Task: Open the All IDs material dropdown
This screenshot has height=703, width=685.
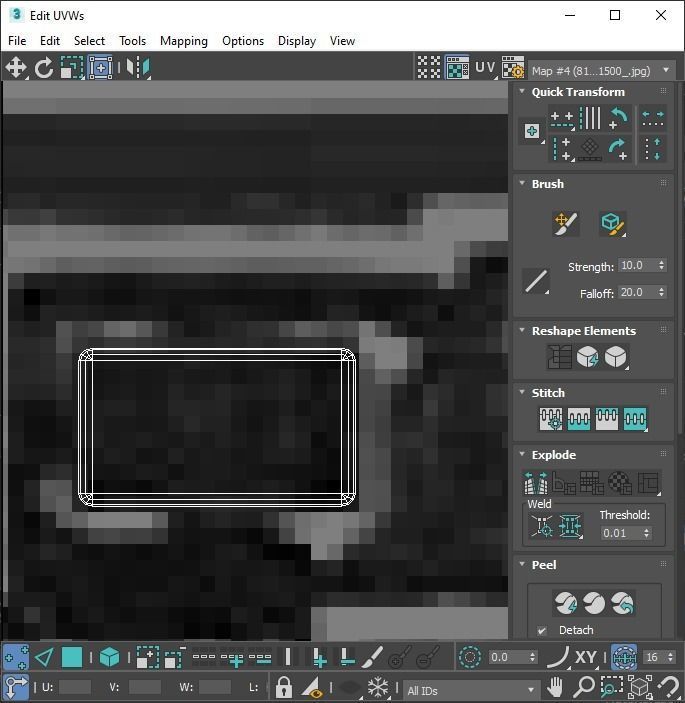Action: click(471, 690)
